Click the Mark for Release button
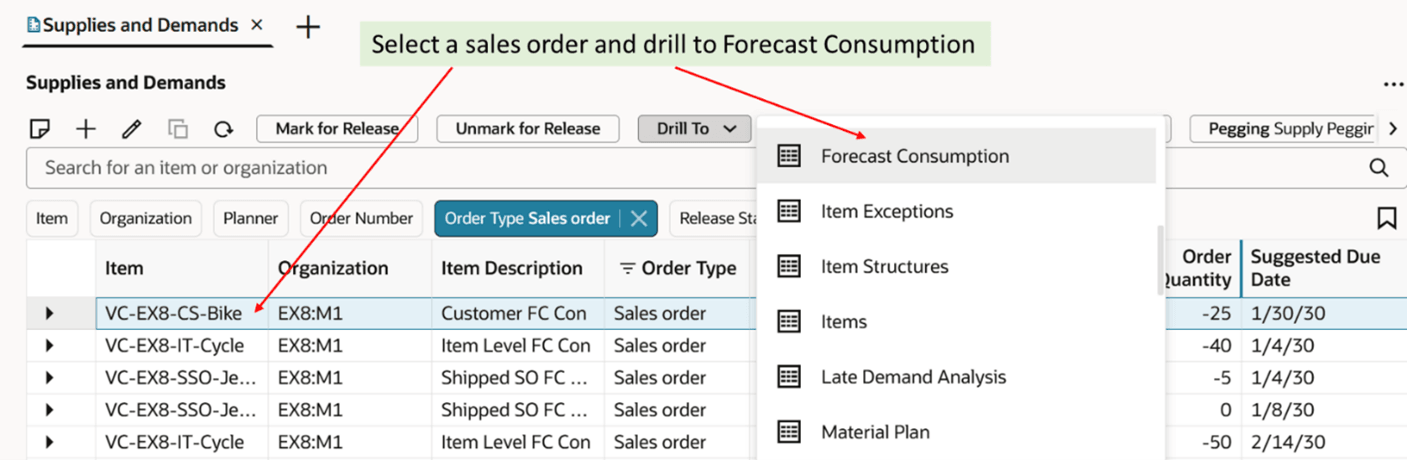Image resolution: width=1407 pixels, height=460 pixels. (337, 129)
